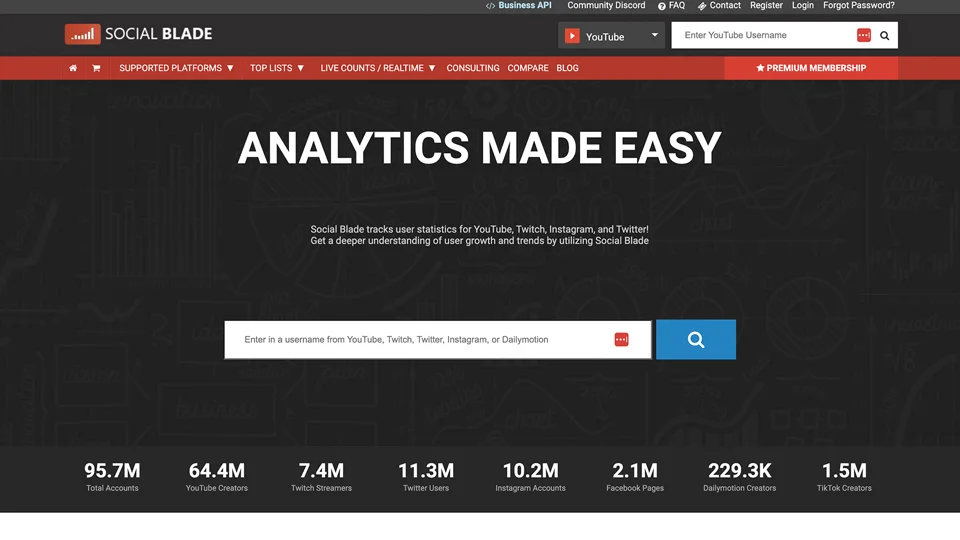Click the red dots icon in the main search field
The height and width of the screenshot is (540, 960).
point(621,339)
